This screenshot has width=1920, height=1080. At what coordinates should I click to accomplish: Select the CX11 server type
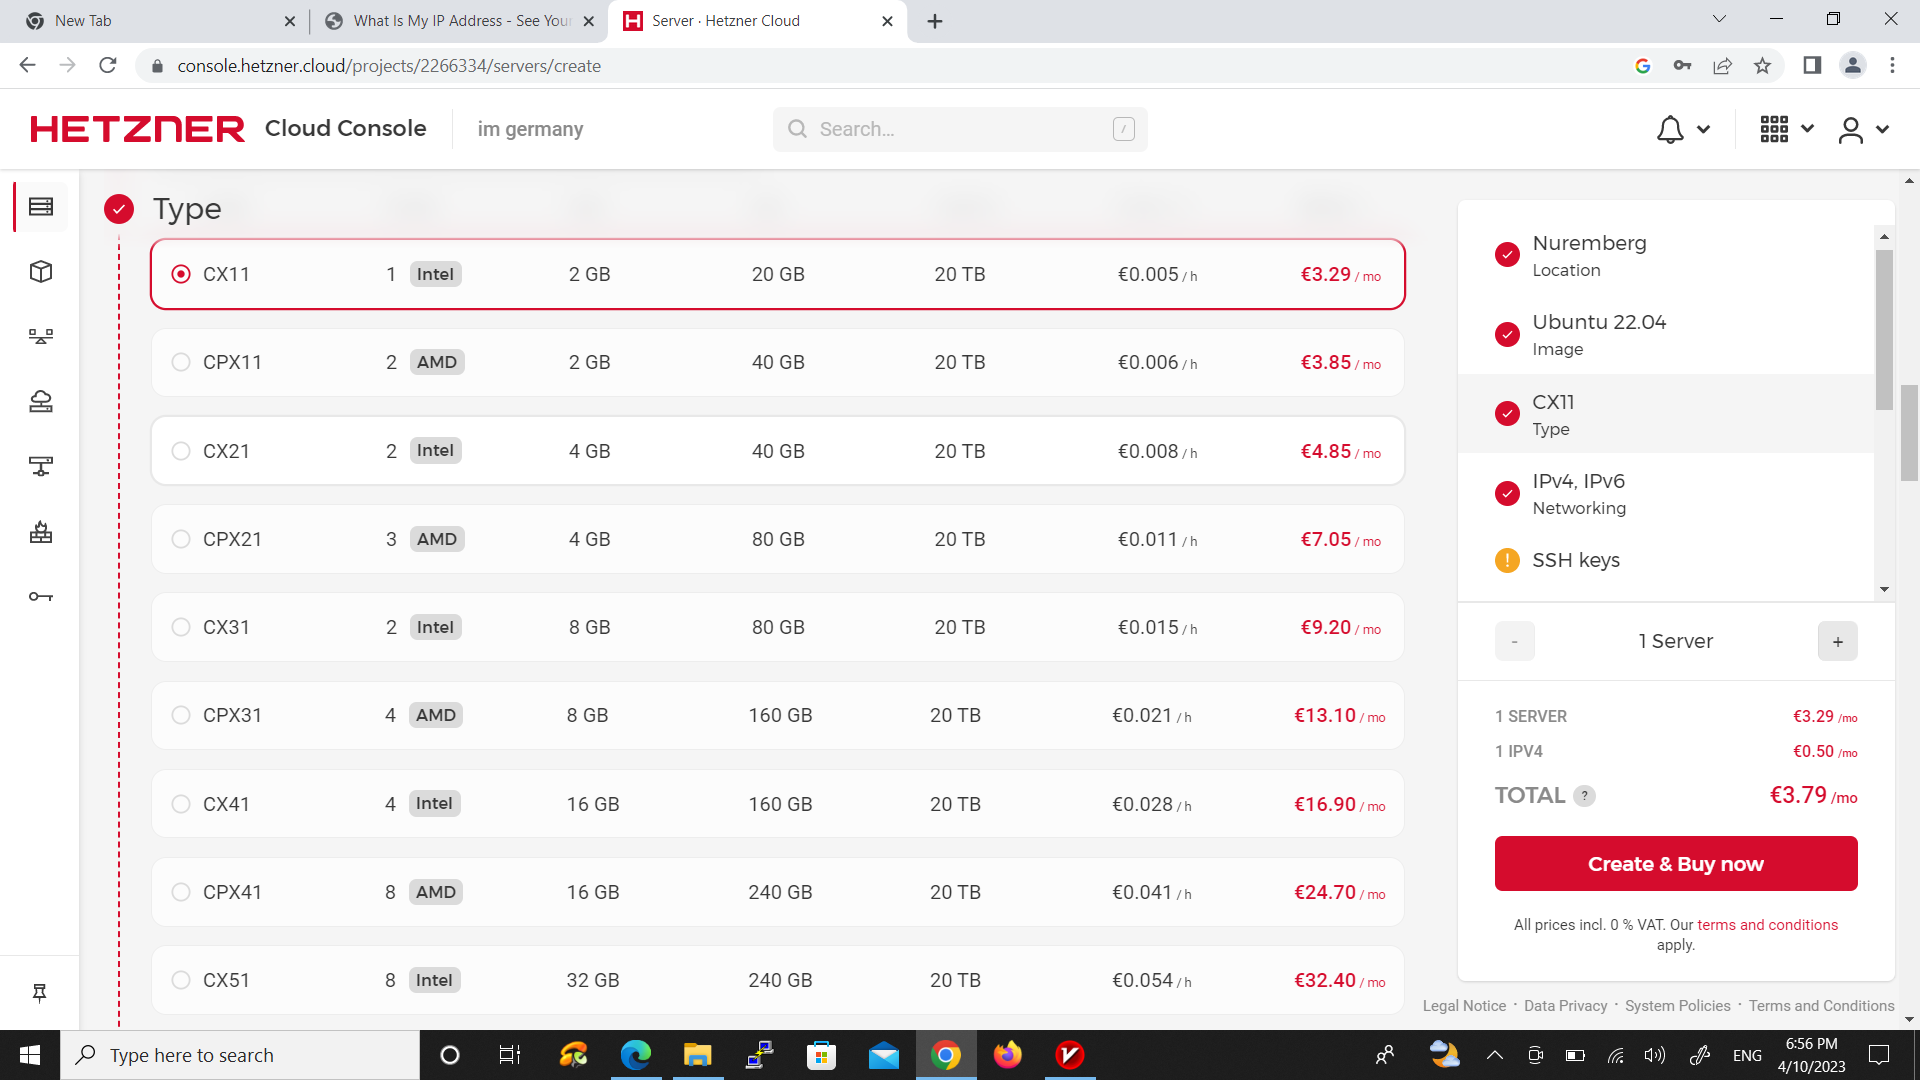[x=778, y=274]
